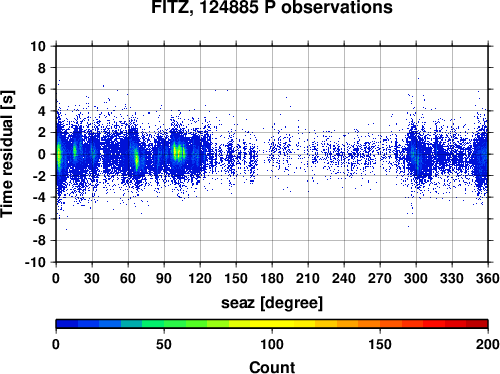The width and height of the screenshot is (500, 374).
Task: Select the green segment of the colorbar
Action: [x=174, y=324]
